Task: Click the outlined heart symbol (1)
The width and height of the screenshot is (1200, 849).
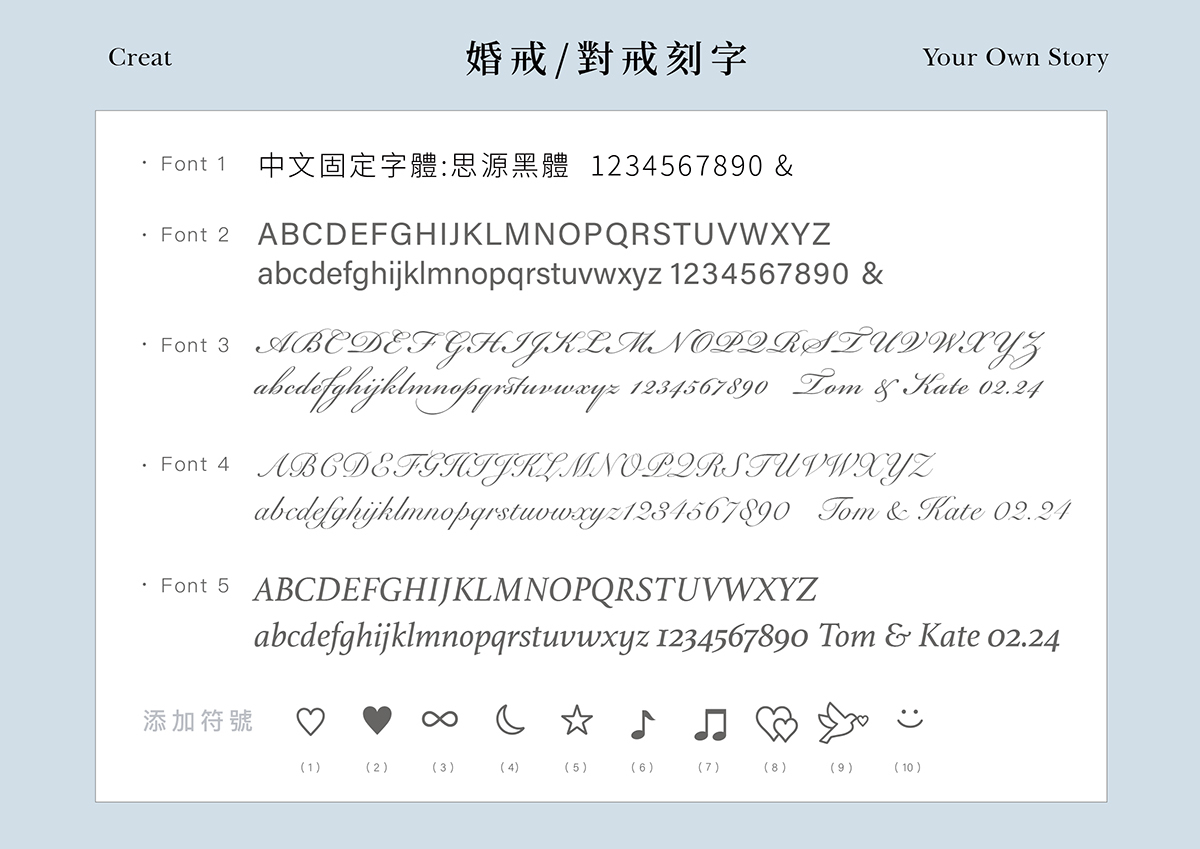Action: (x=311, y=721)
